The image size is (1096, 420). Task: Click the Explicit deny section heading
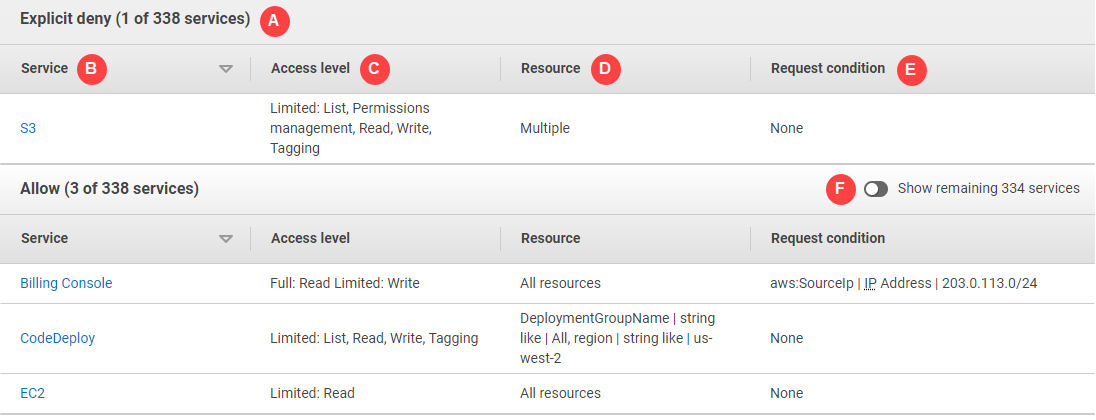(x=135, y=19)
